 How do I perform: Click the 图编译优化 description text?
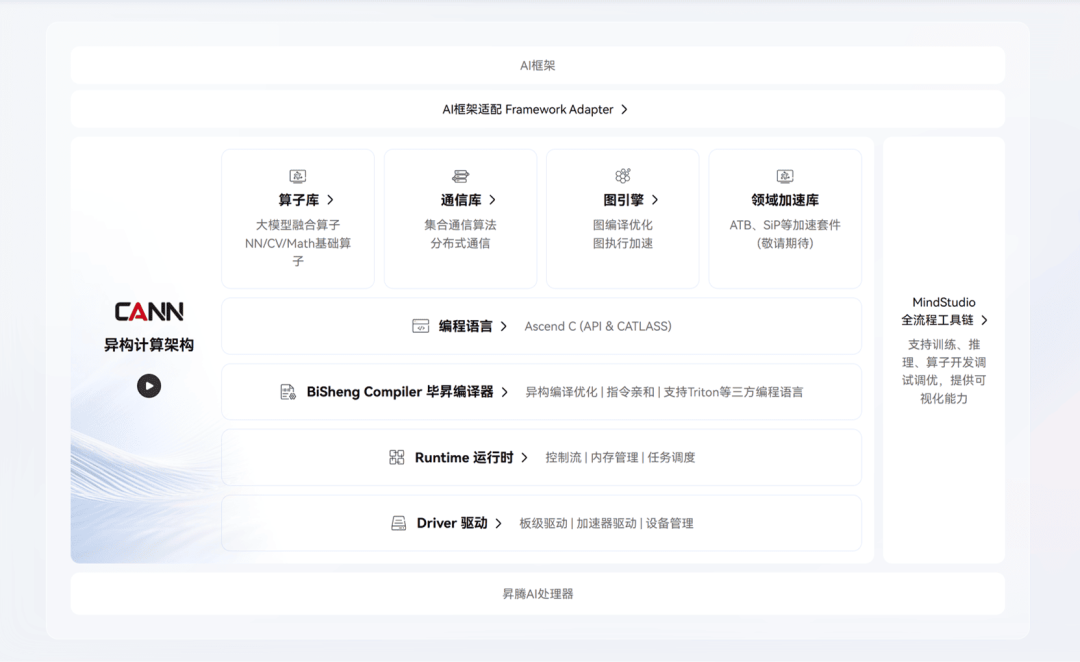pyautogui.click(x=623, y=225)
